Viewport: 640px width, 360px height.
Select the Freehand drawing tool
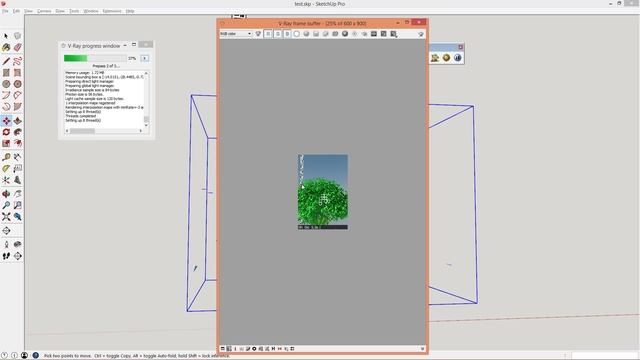[17, 61]
